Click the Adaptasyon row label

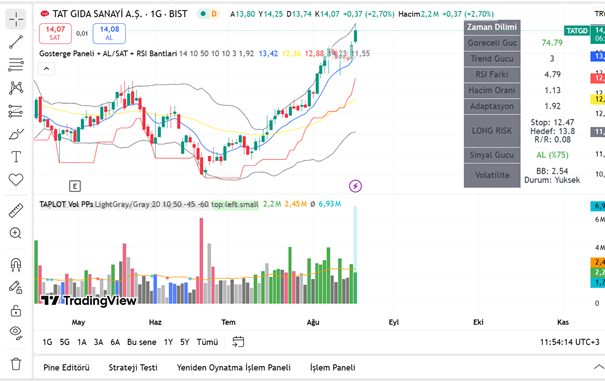[x=492, y=106]
